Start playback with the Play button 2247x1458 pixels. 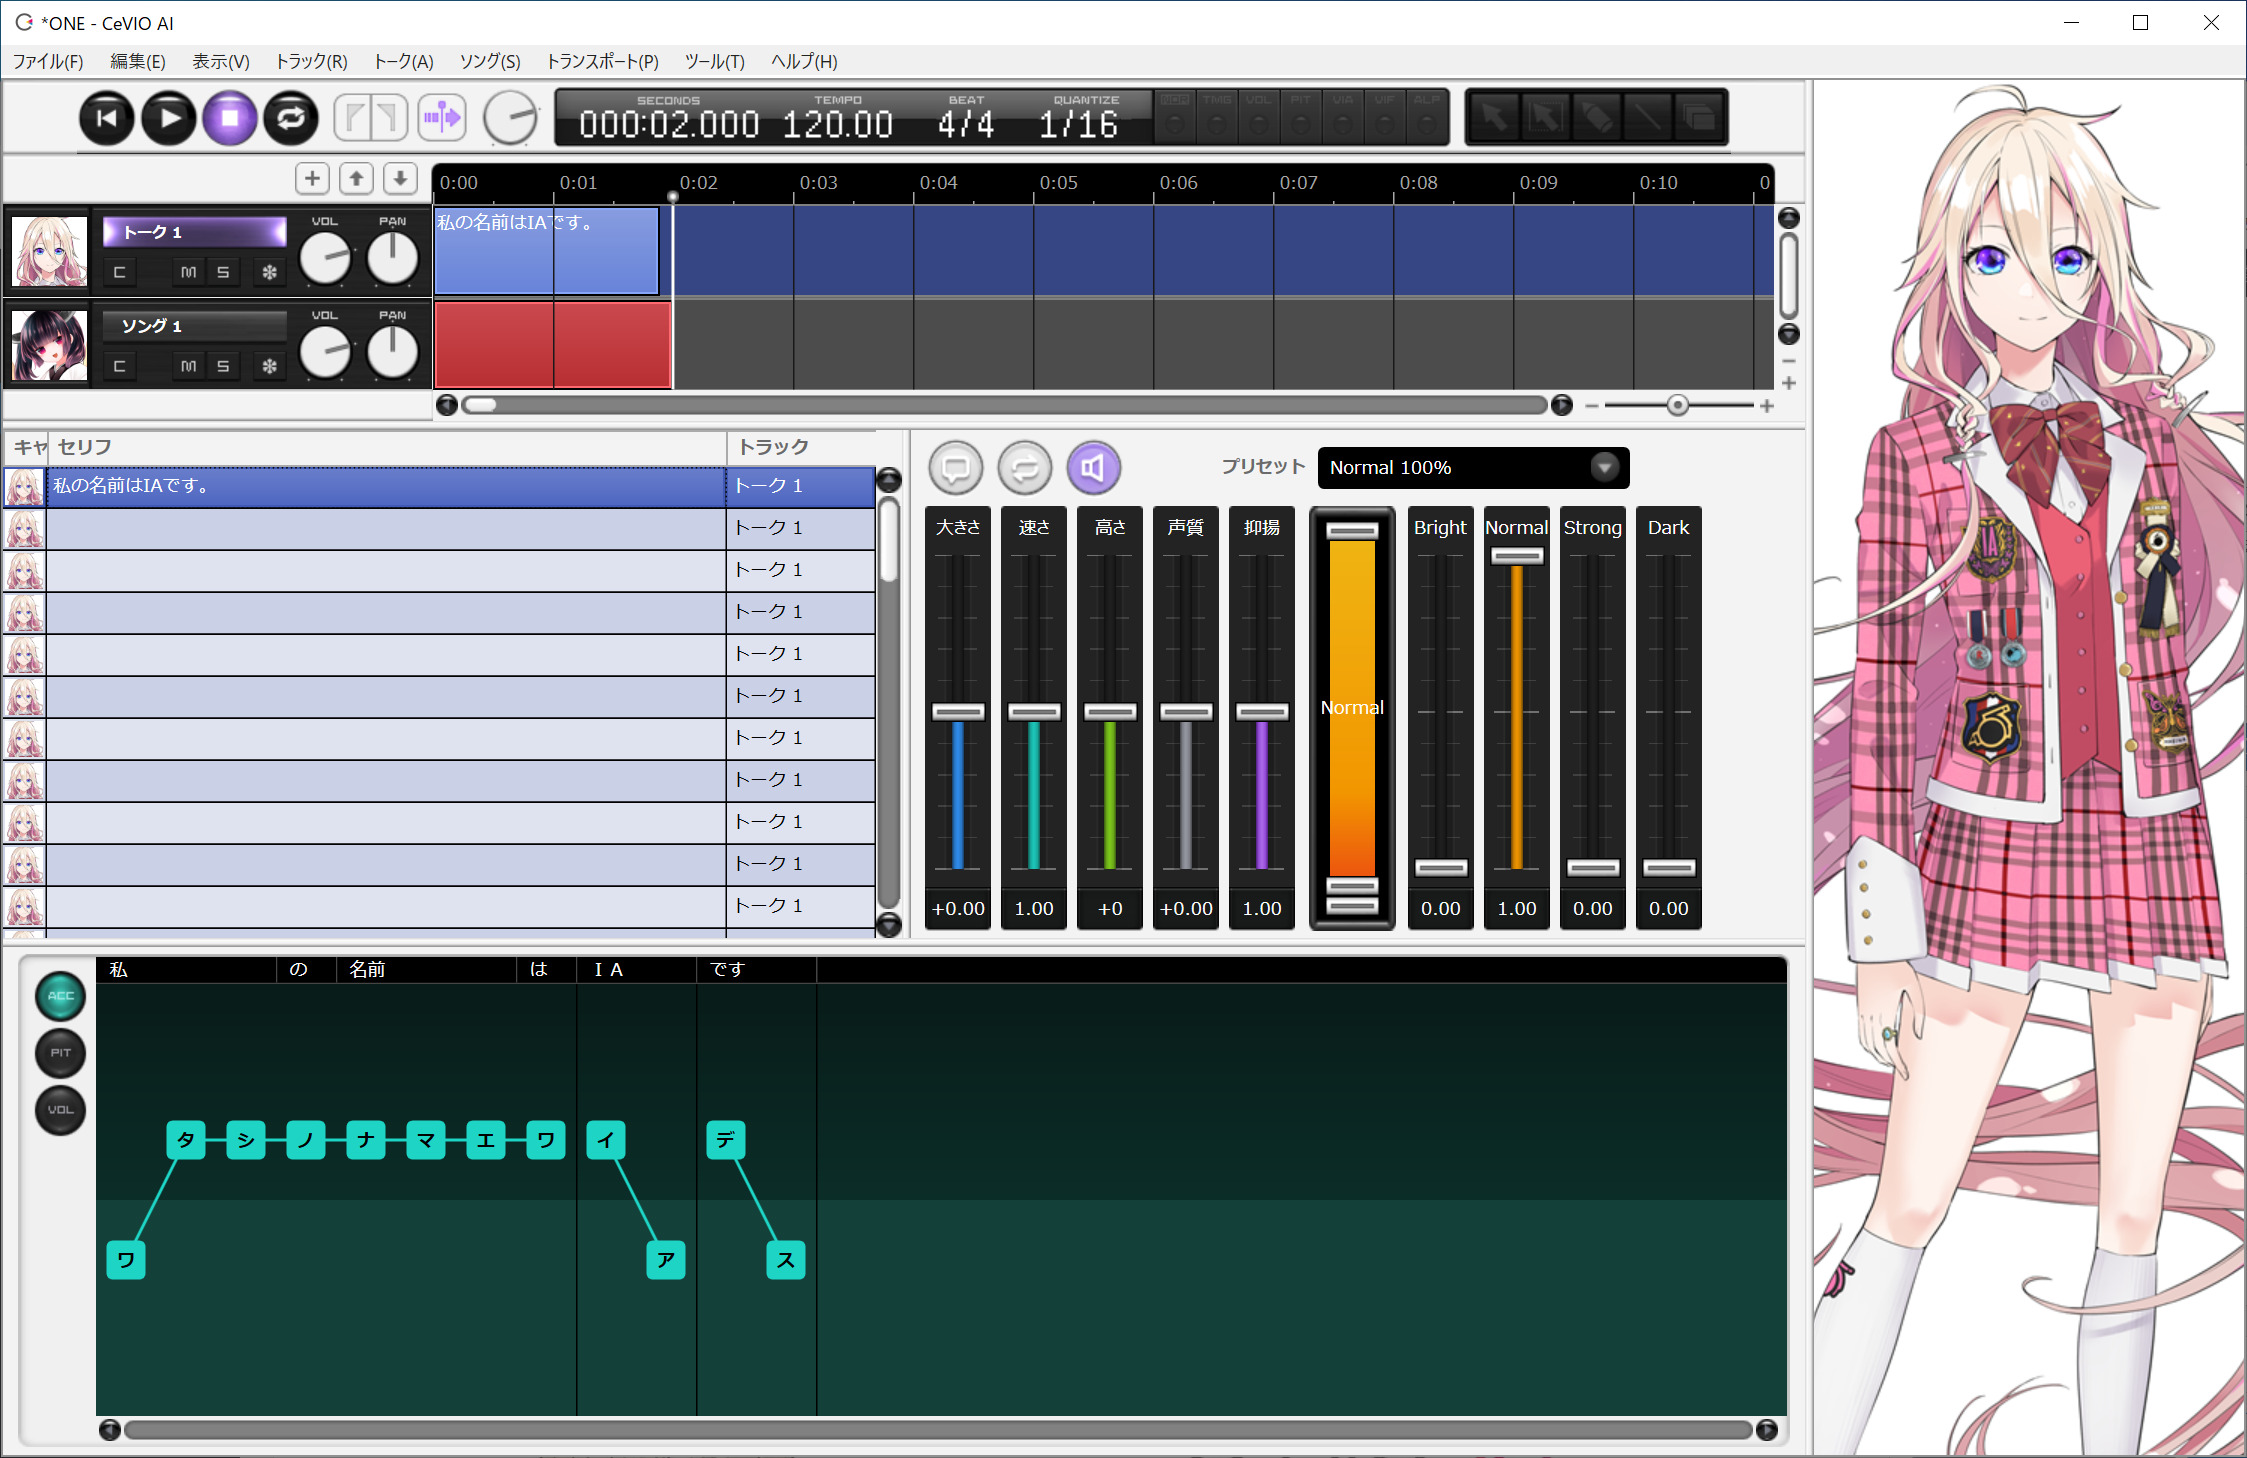[x=169, y=118]
